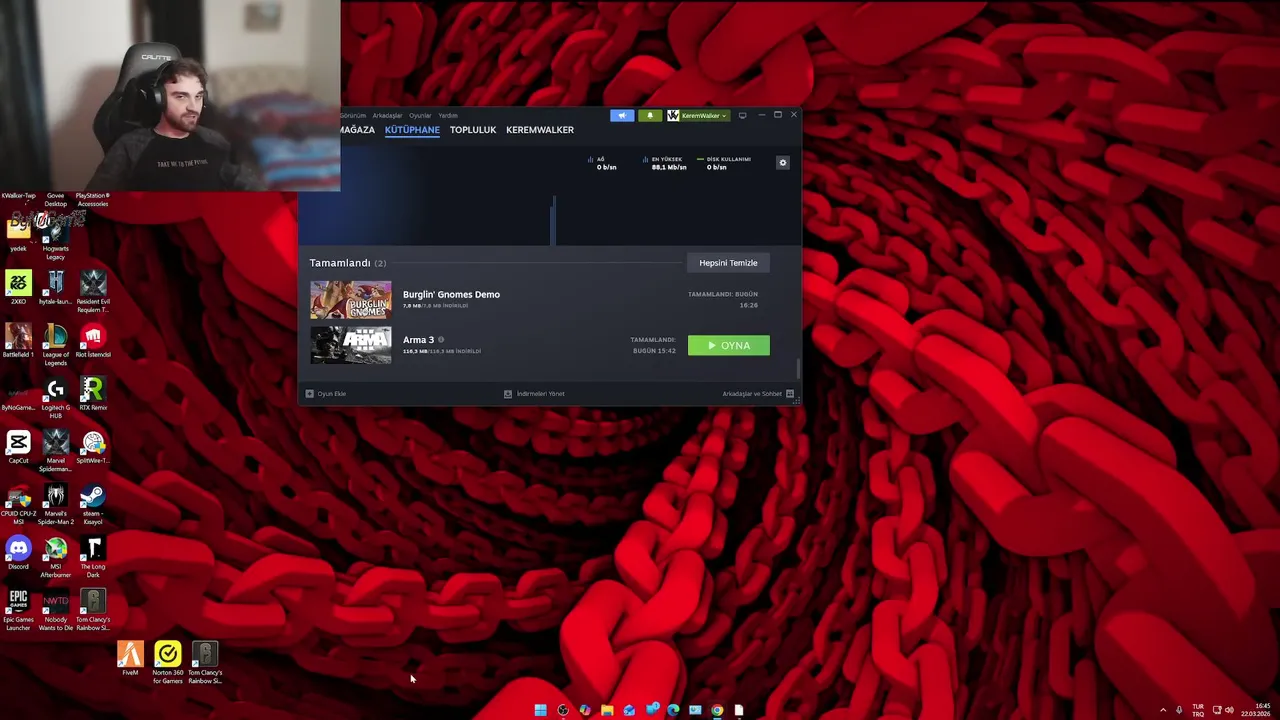1280x720 pixels.
Task: Open Riot client desktop icon
Action: coord(93,341)
